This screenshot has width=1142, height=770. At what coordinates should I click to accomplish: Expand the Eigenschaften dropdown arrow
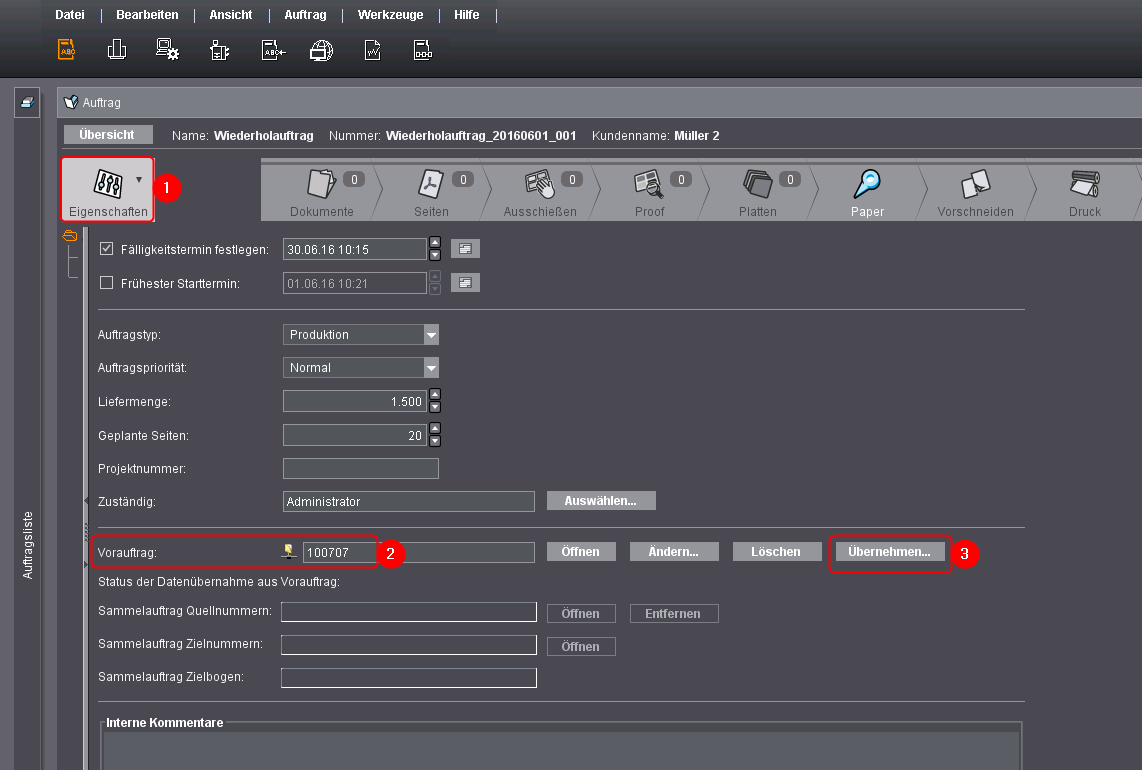(x=139, y=180)
